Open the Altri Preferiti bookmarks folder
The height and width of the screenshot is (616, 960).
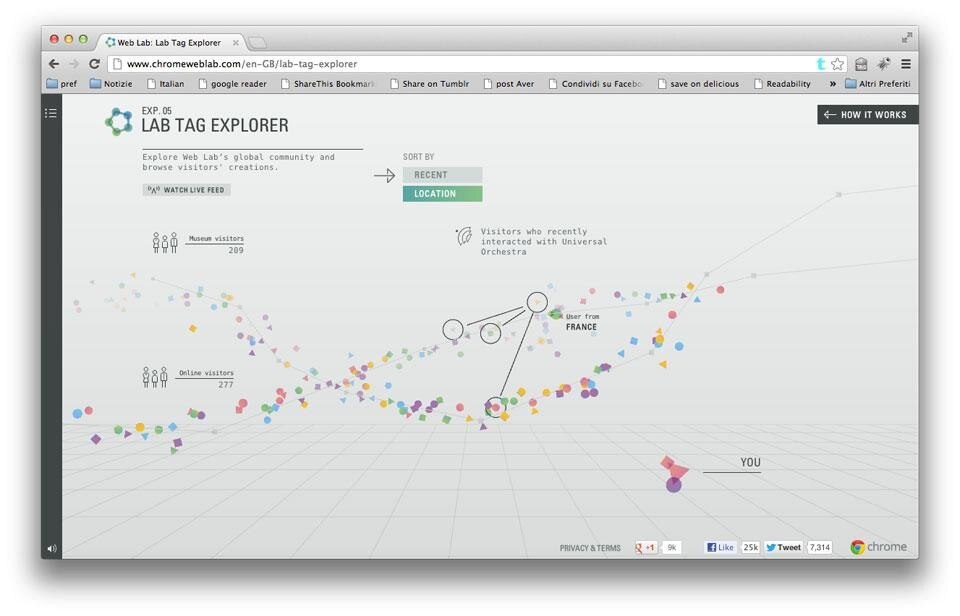point(876,84)
